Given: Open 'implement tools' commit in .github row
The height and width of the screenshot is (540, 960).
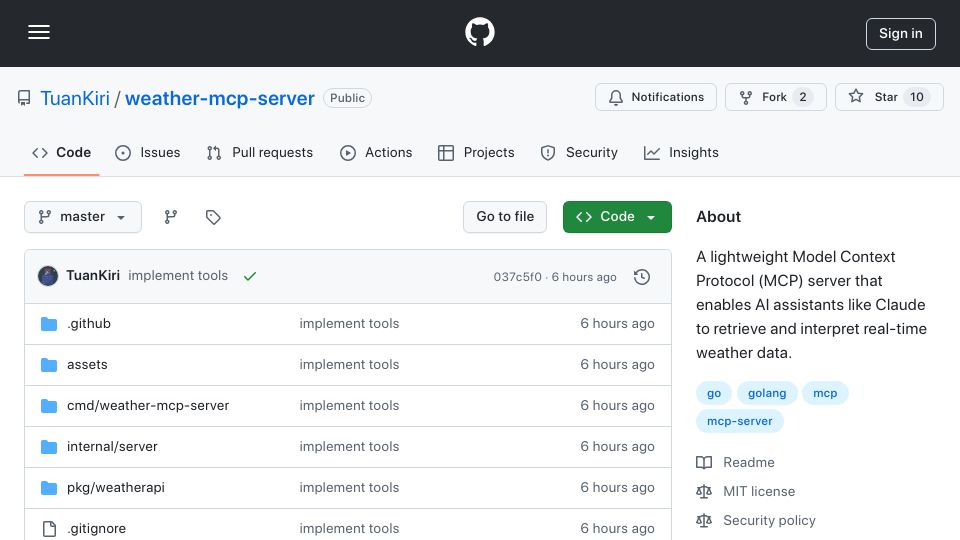Looking at the screenshot, I should [x=349, y=323].
